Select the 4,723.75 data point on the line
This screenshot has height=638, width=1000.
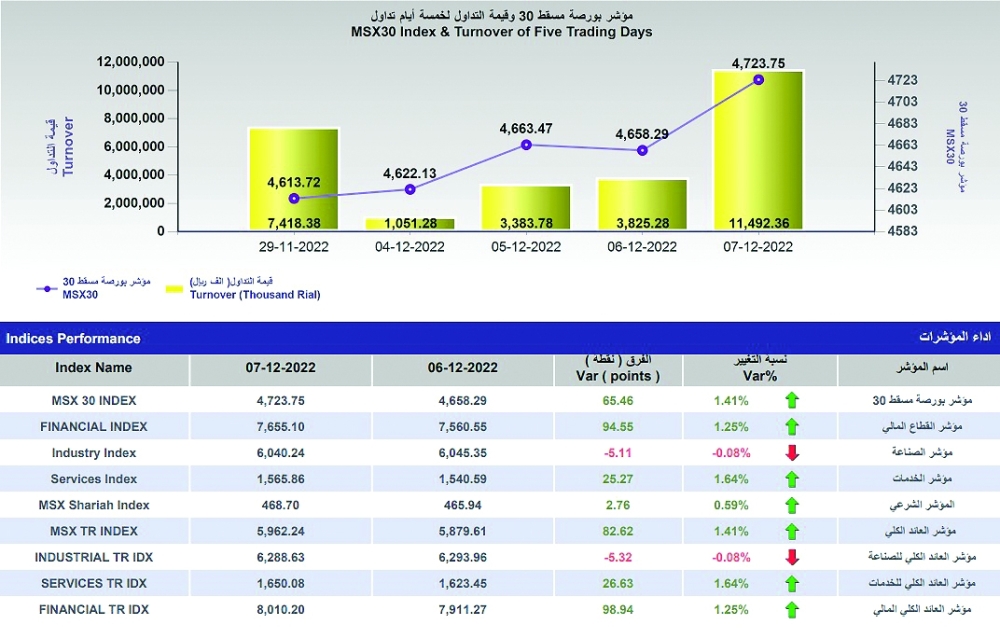tap(758, 80)
